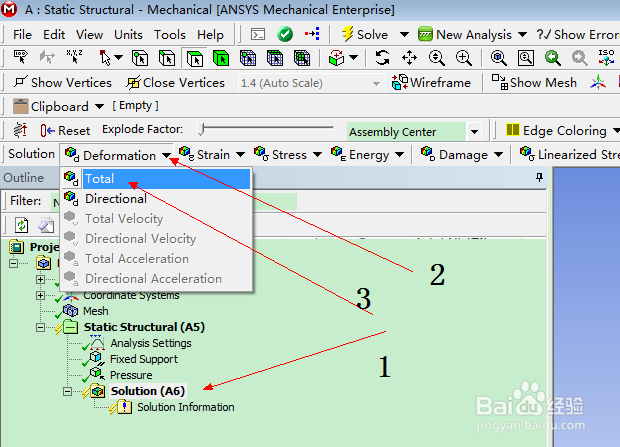Select Total from Deformation menu
The image size is (620, 447).
click(x=157, y=178)
